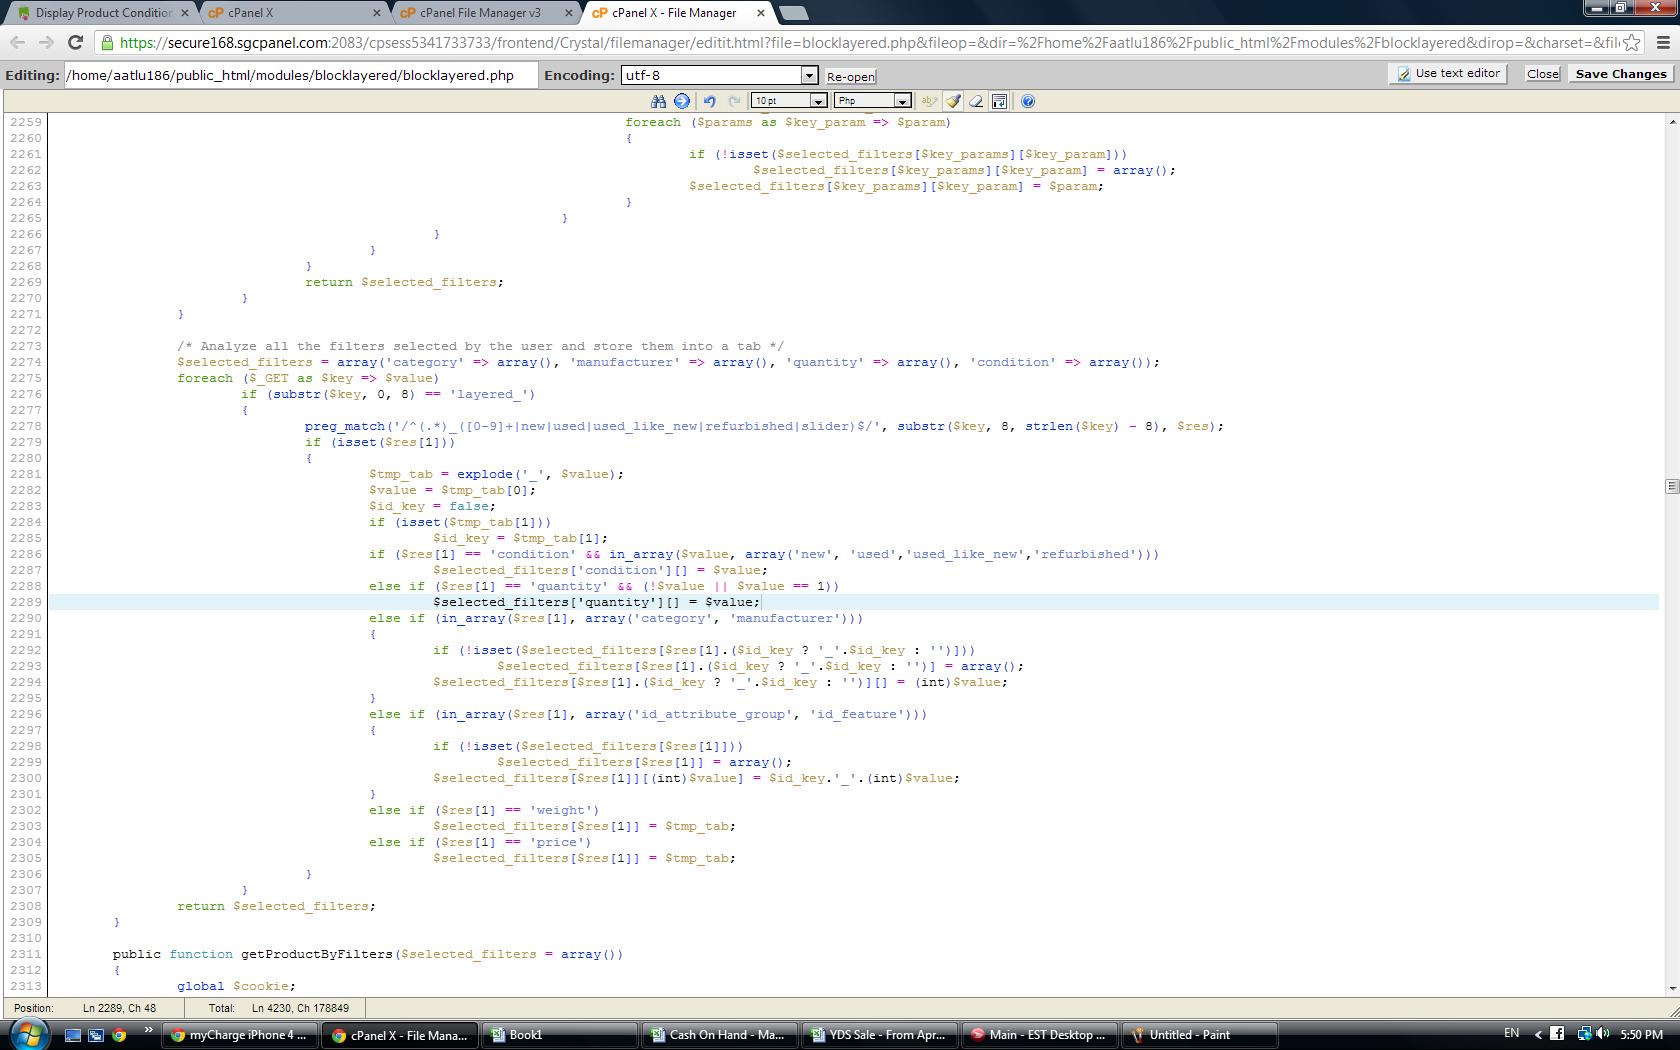
Task: Switch to cPanel File Manager v3 tab
Action: click(x=480, y=13)
